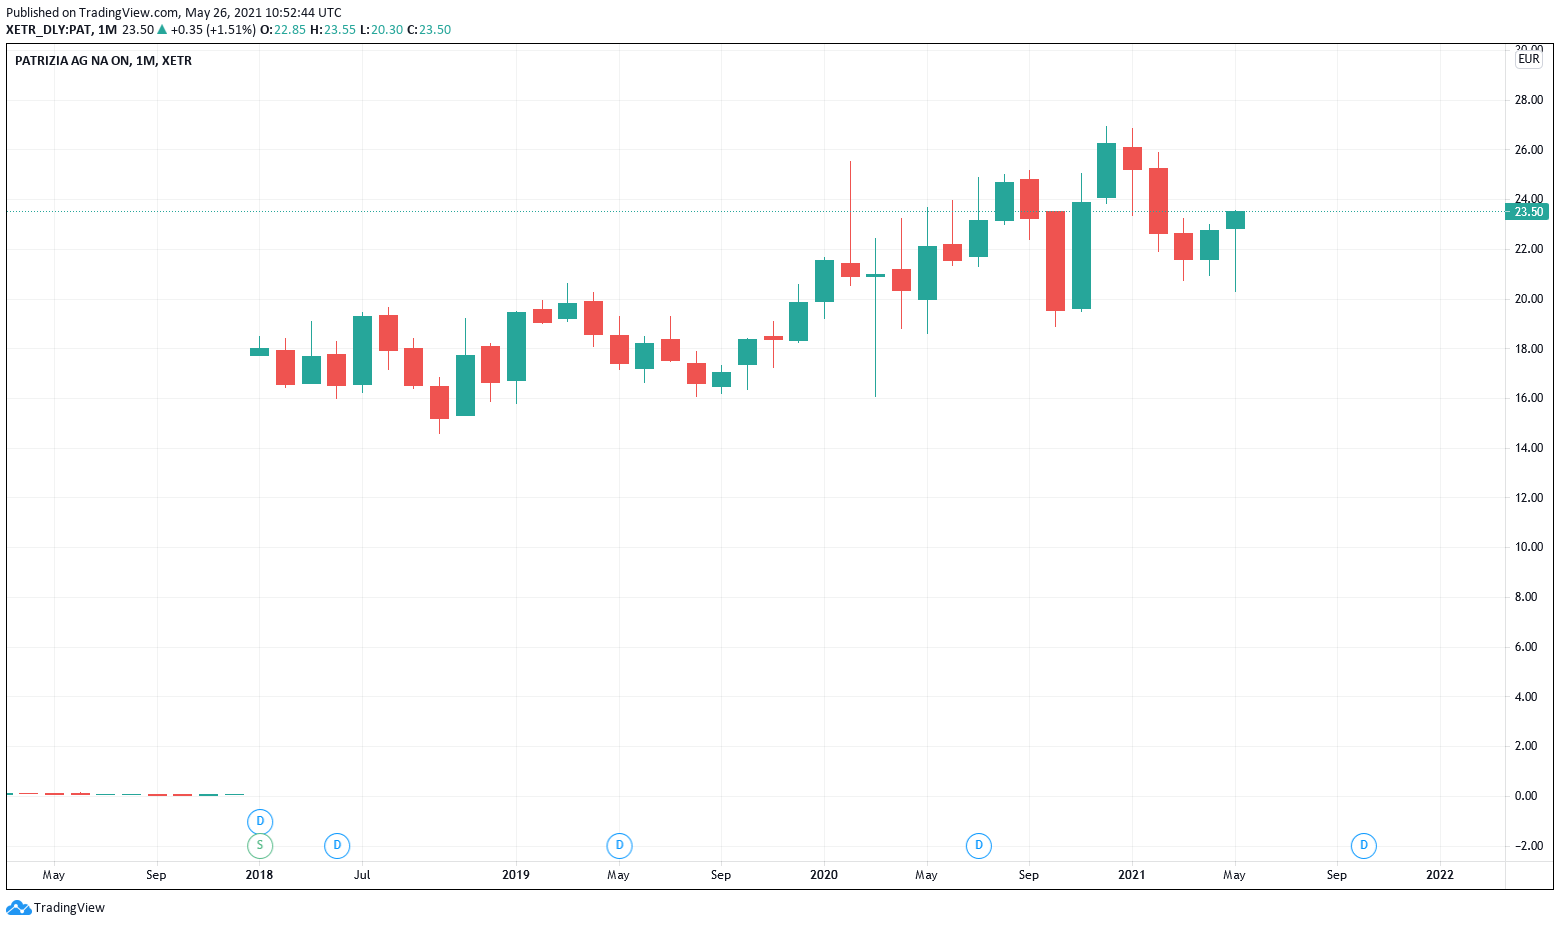Click the Jul label on the time axis
1560x926 pixels.
362,875
